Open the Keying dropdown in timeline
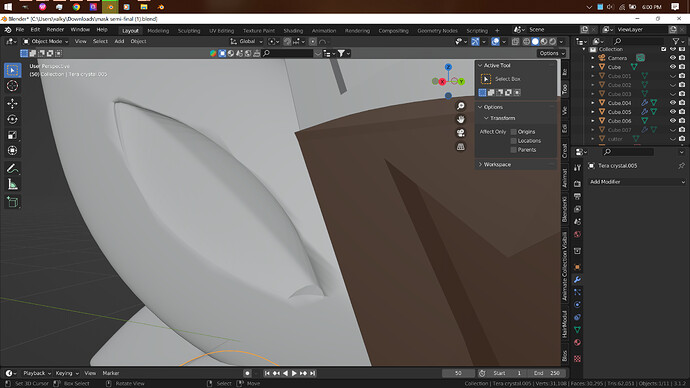This screenshot has height=388, width=690. 67,373
